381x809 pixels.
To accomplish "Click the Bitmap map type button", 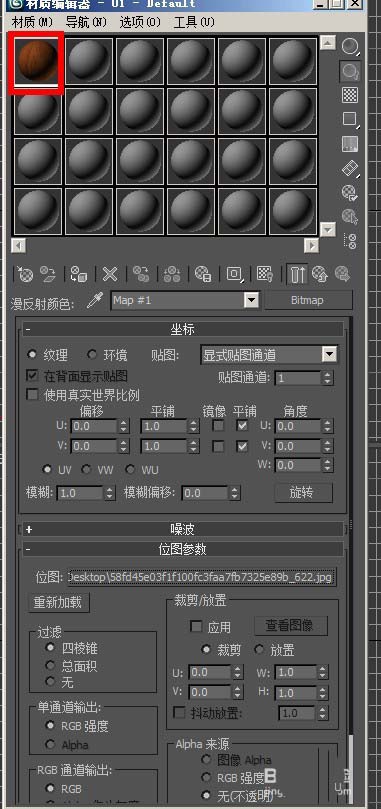I will (x=308, y=300).
